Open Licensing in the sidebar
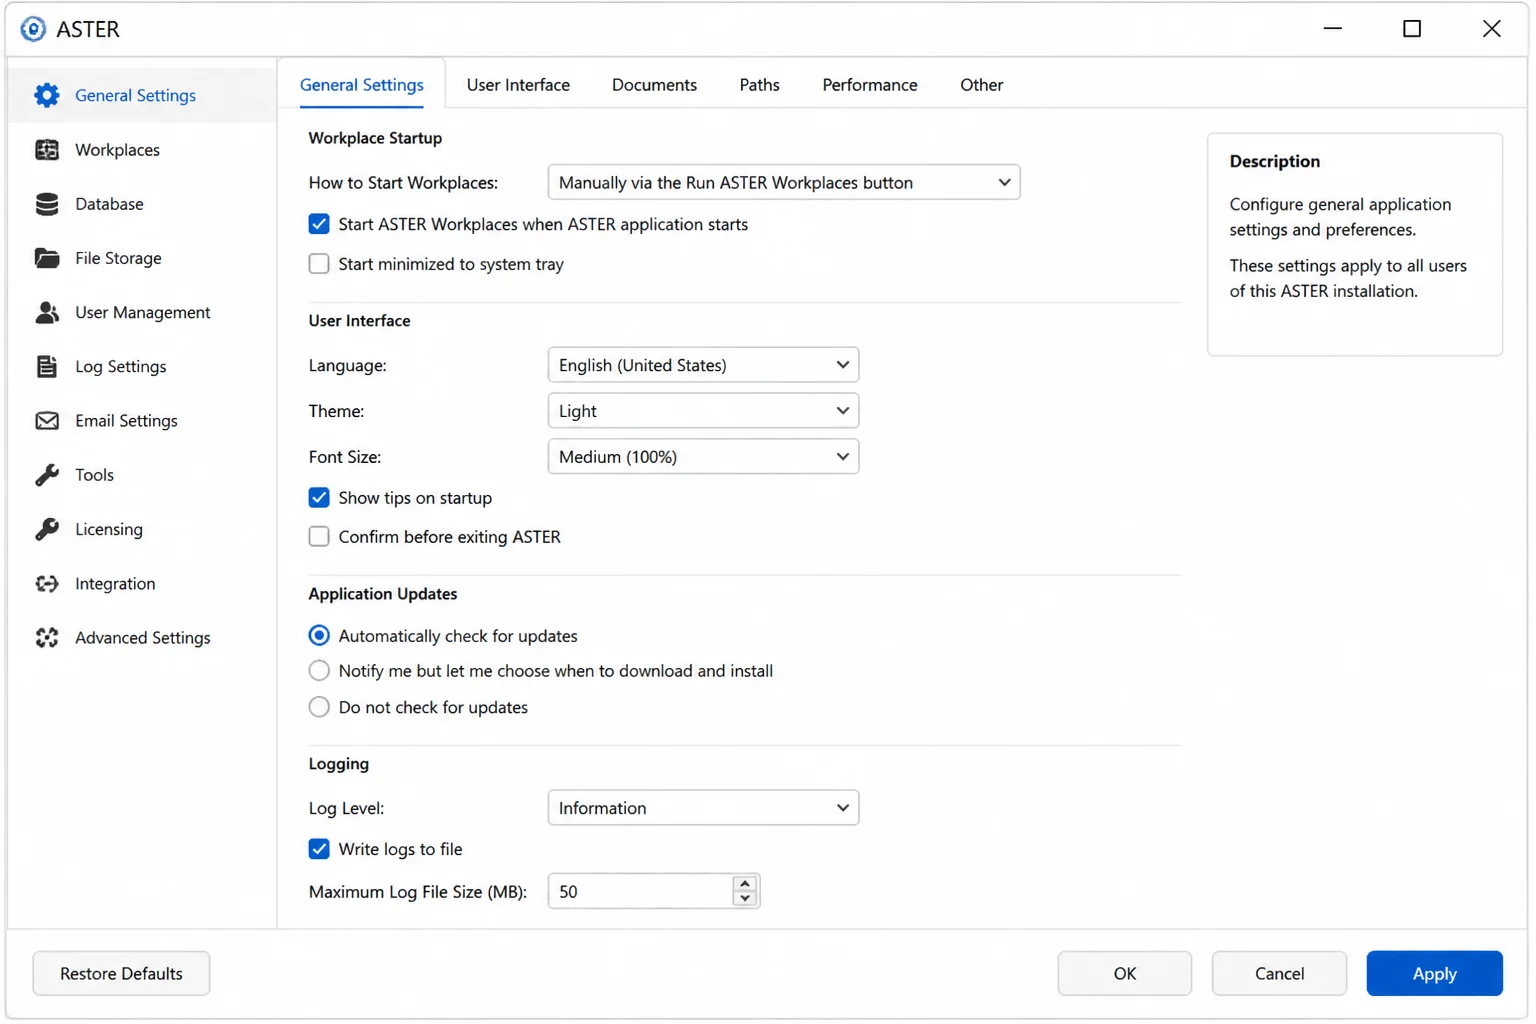This screenshot has height=1024, width=1536. pyautogui.click(x=142, y=529)
